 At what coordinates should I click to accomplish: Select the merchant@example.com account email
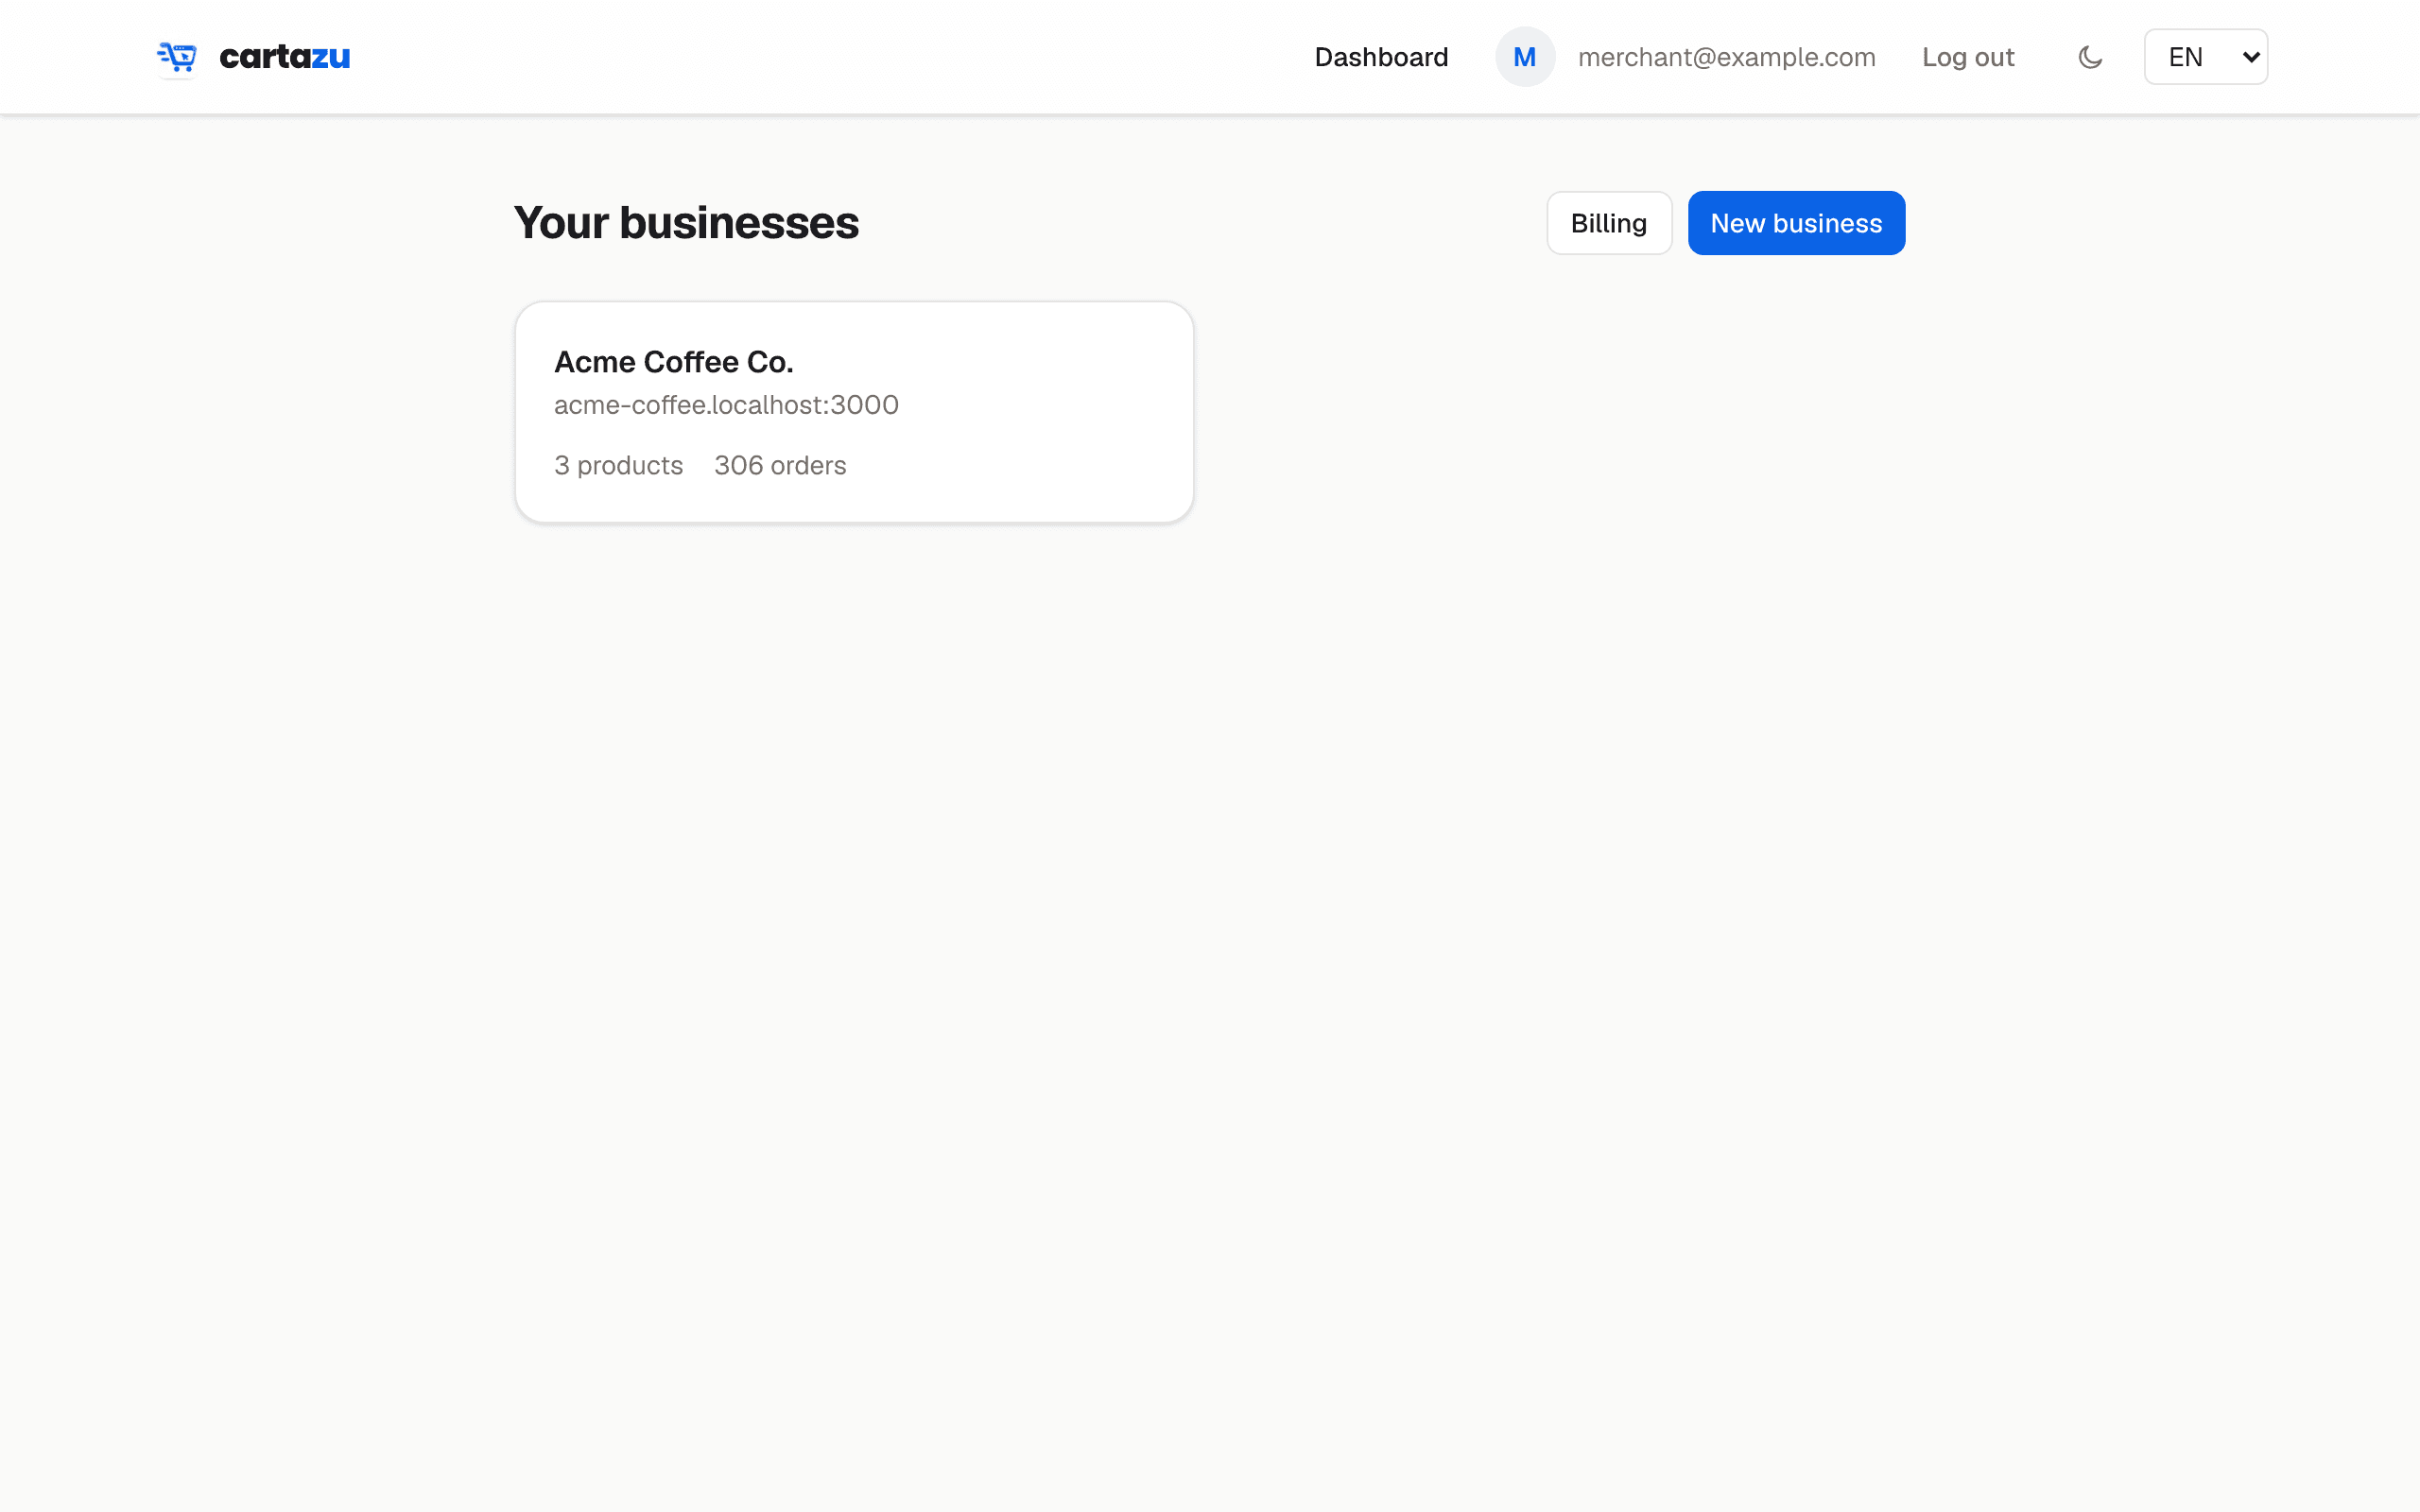click(x=1726, y=57)
